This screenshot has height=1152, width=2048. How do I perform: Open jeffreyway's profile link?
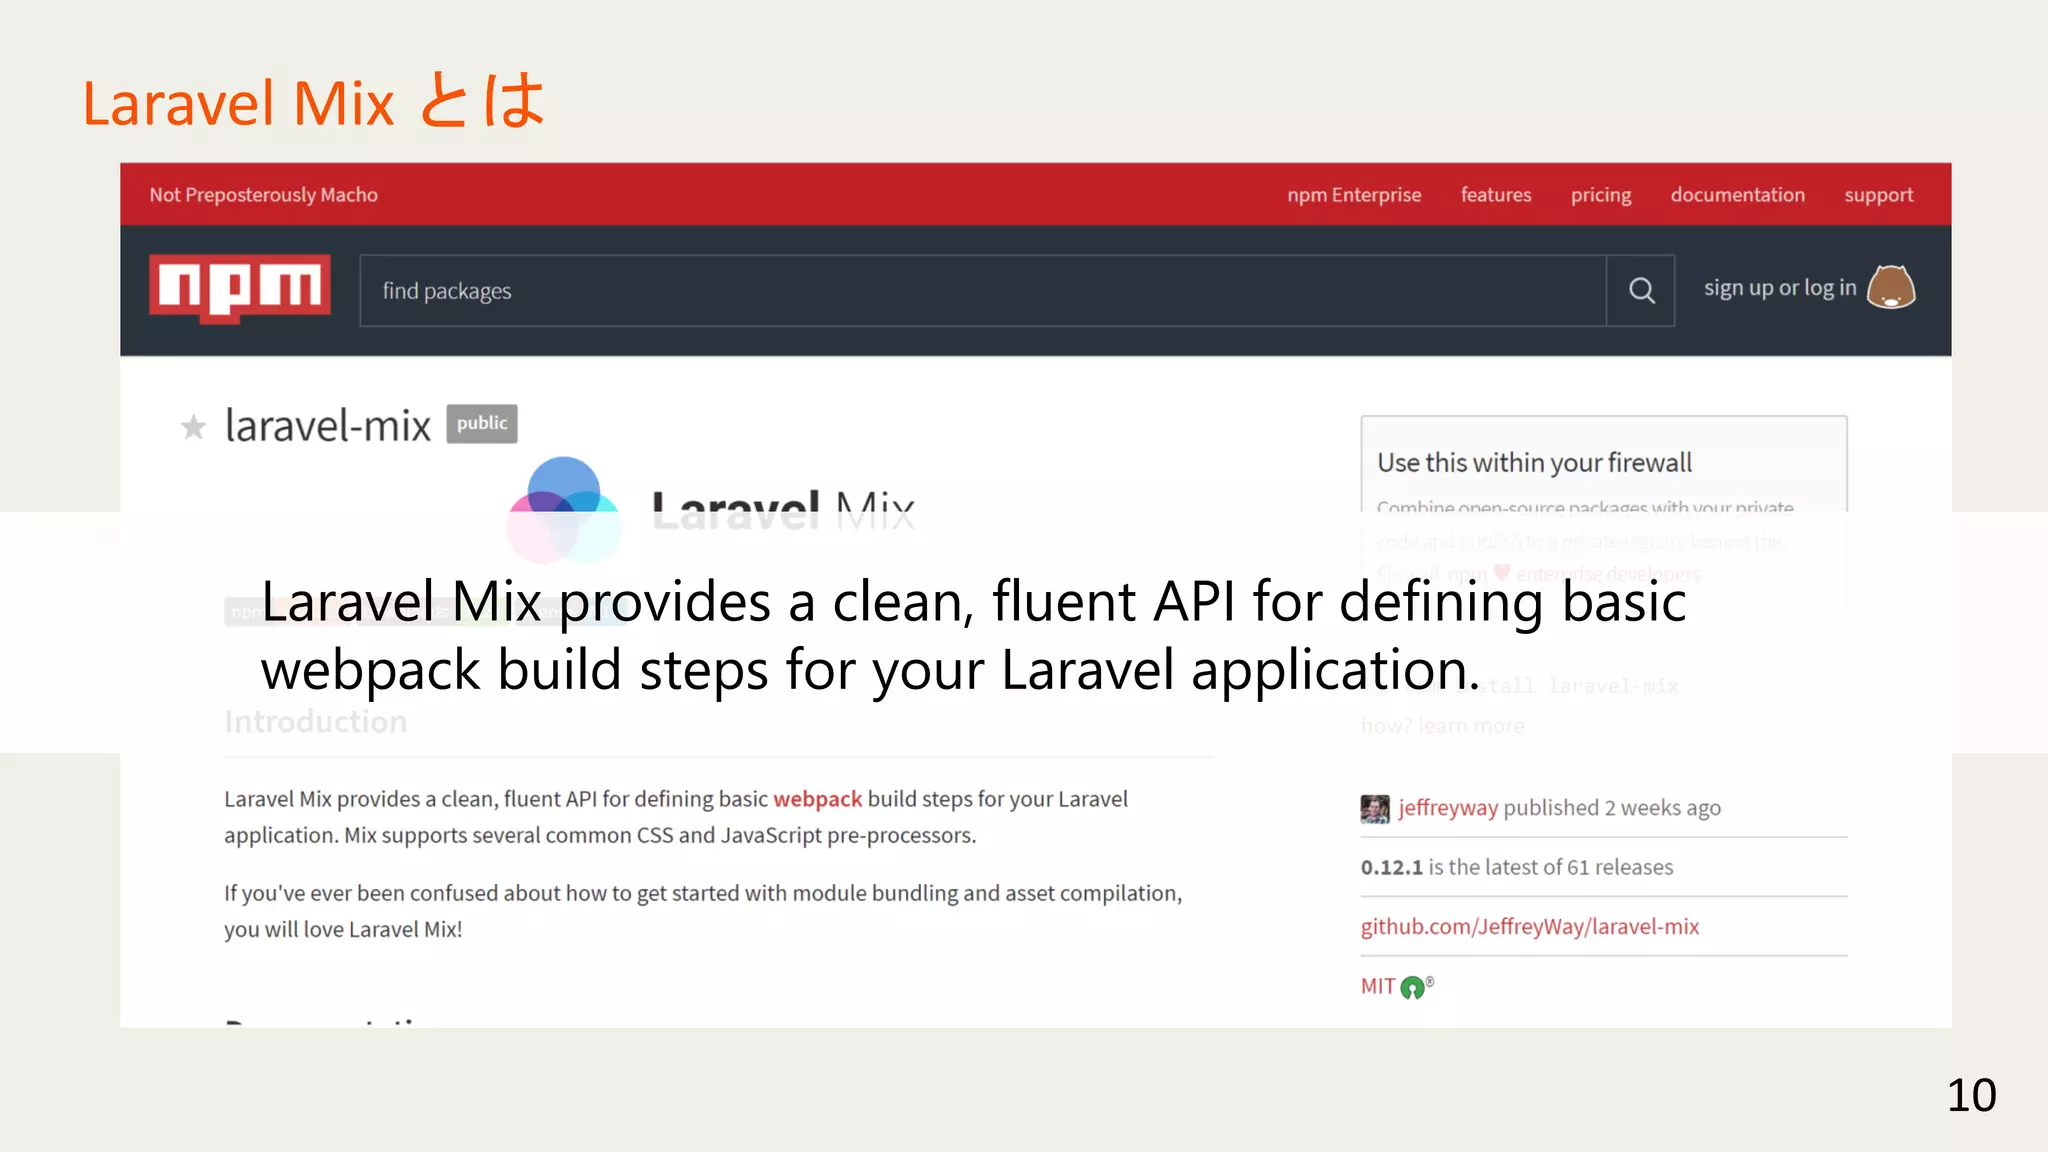(1448, 808)
